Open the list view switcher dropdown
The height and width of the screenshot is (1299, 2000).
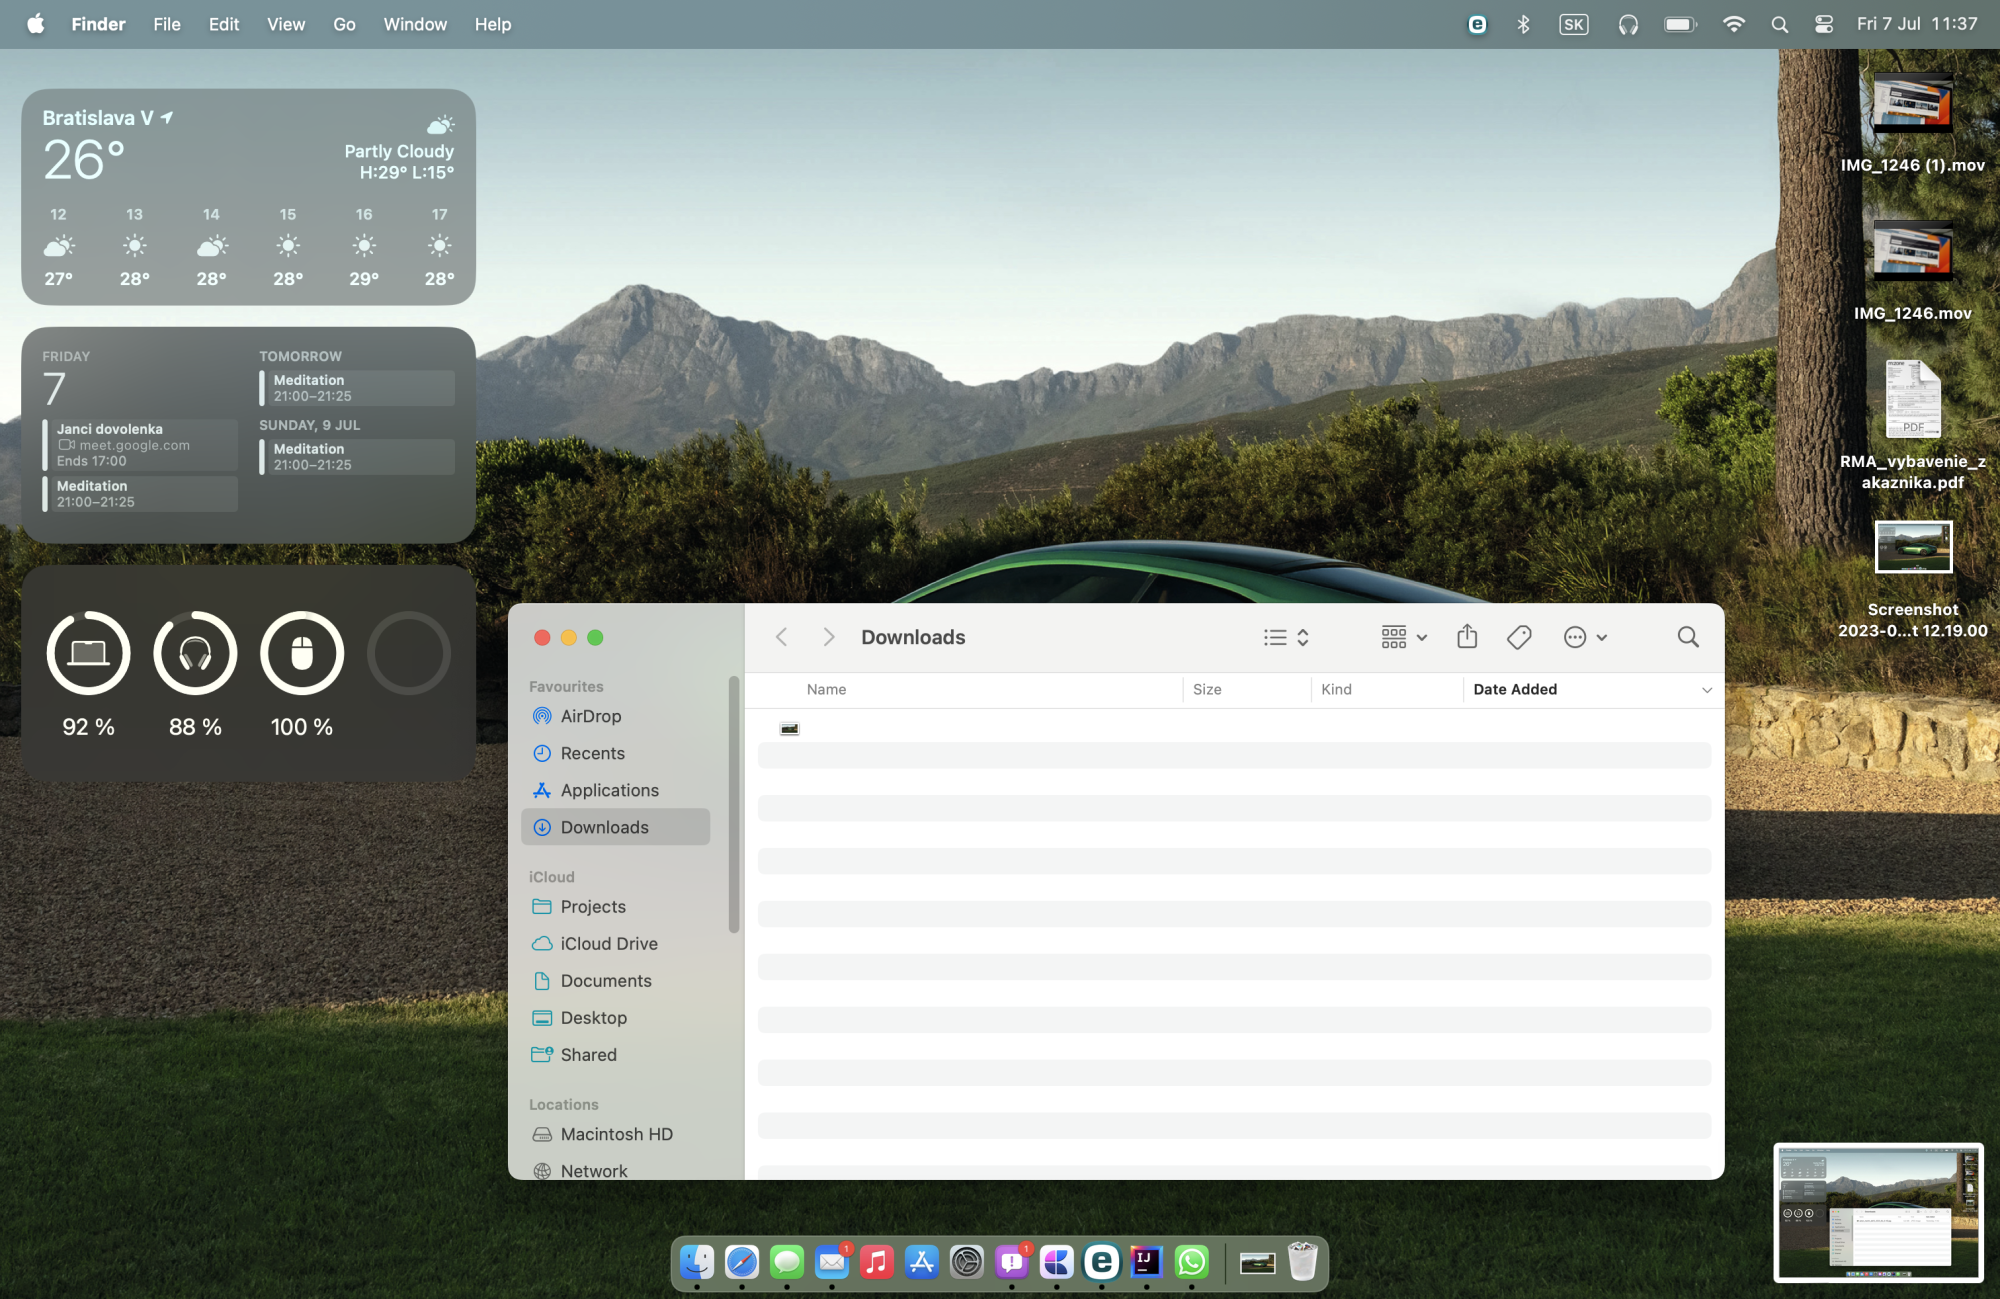coord(1286,637)
